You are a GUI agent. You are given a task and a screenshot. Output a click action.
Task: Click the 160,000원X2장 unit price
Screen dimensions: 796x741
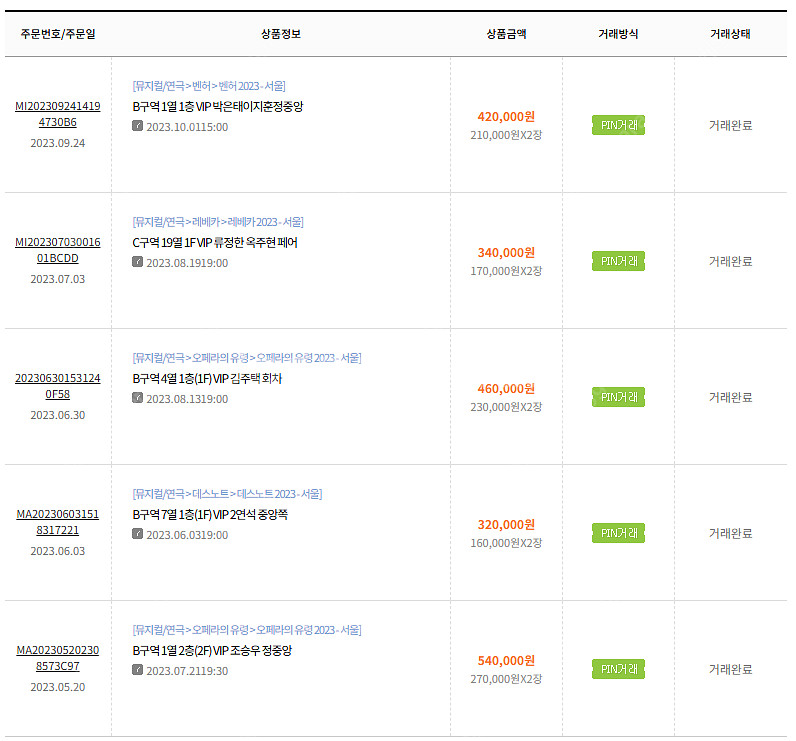click(x=506, y=543)
